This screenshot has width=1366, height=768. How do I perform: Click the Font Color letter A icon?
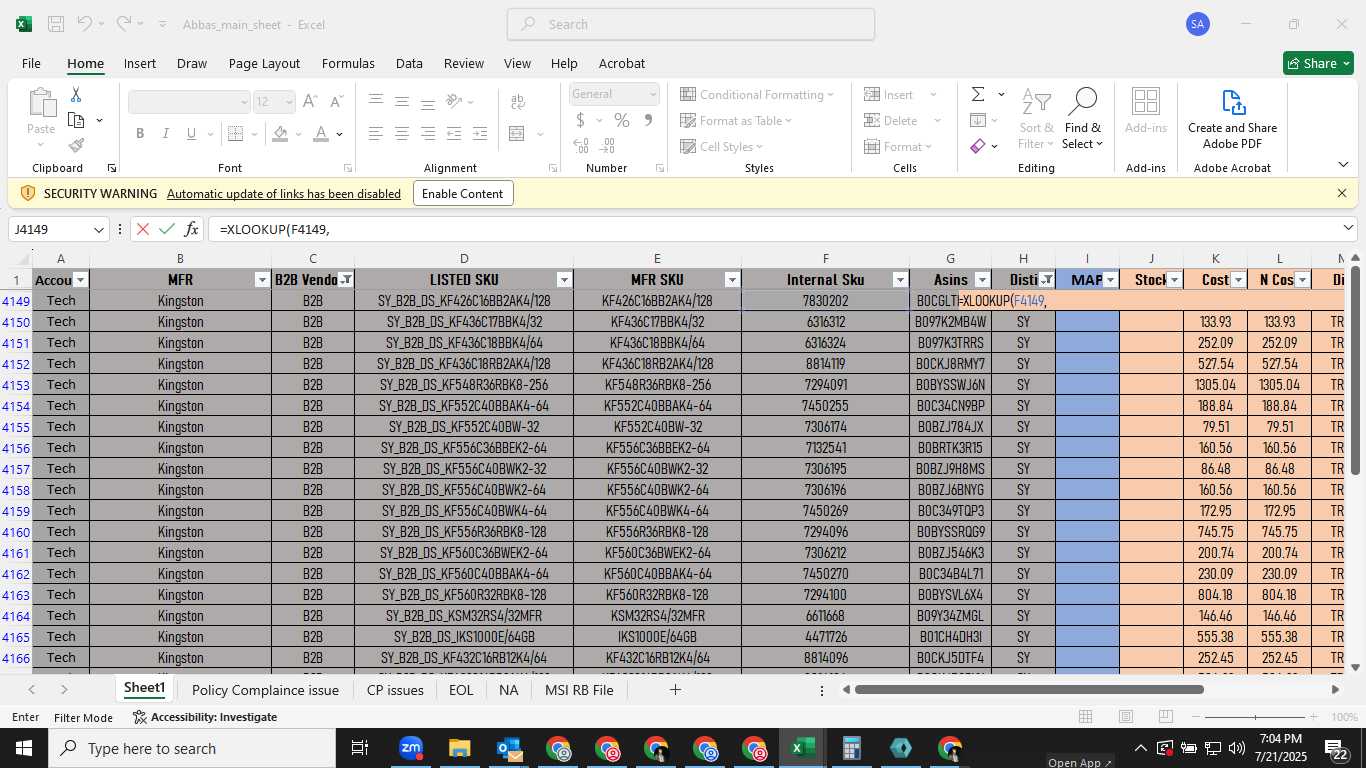321,133
